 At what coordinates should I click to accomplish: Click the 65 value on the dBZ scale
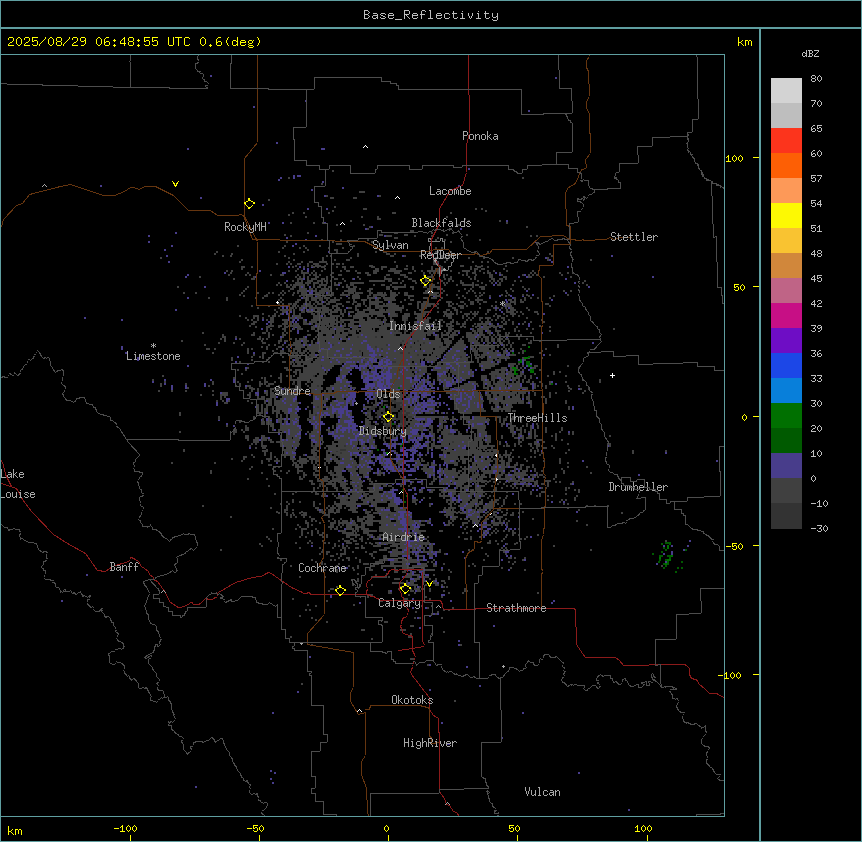point(816,129)
